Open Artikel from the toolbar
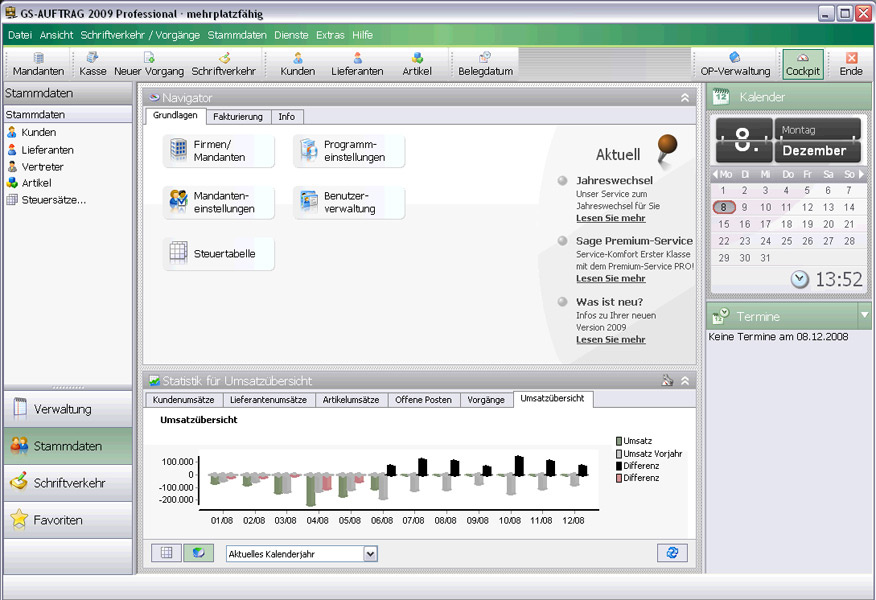The height and width of the screenshot is (600, 876). point(417,64)
